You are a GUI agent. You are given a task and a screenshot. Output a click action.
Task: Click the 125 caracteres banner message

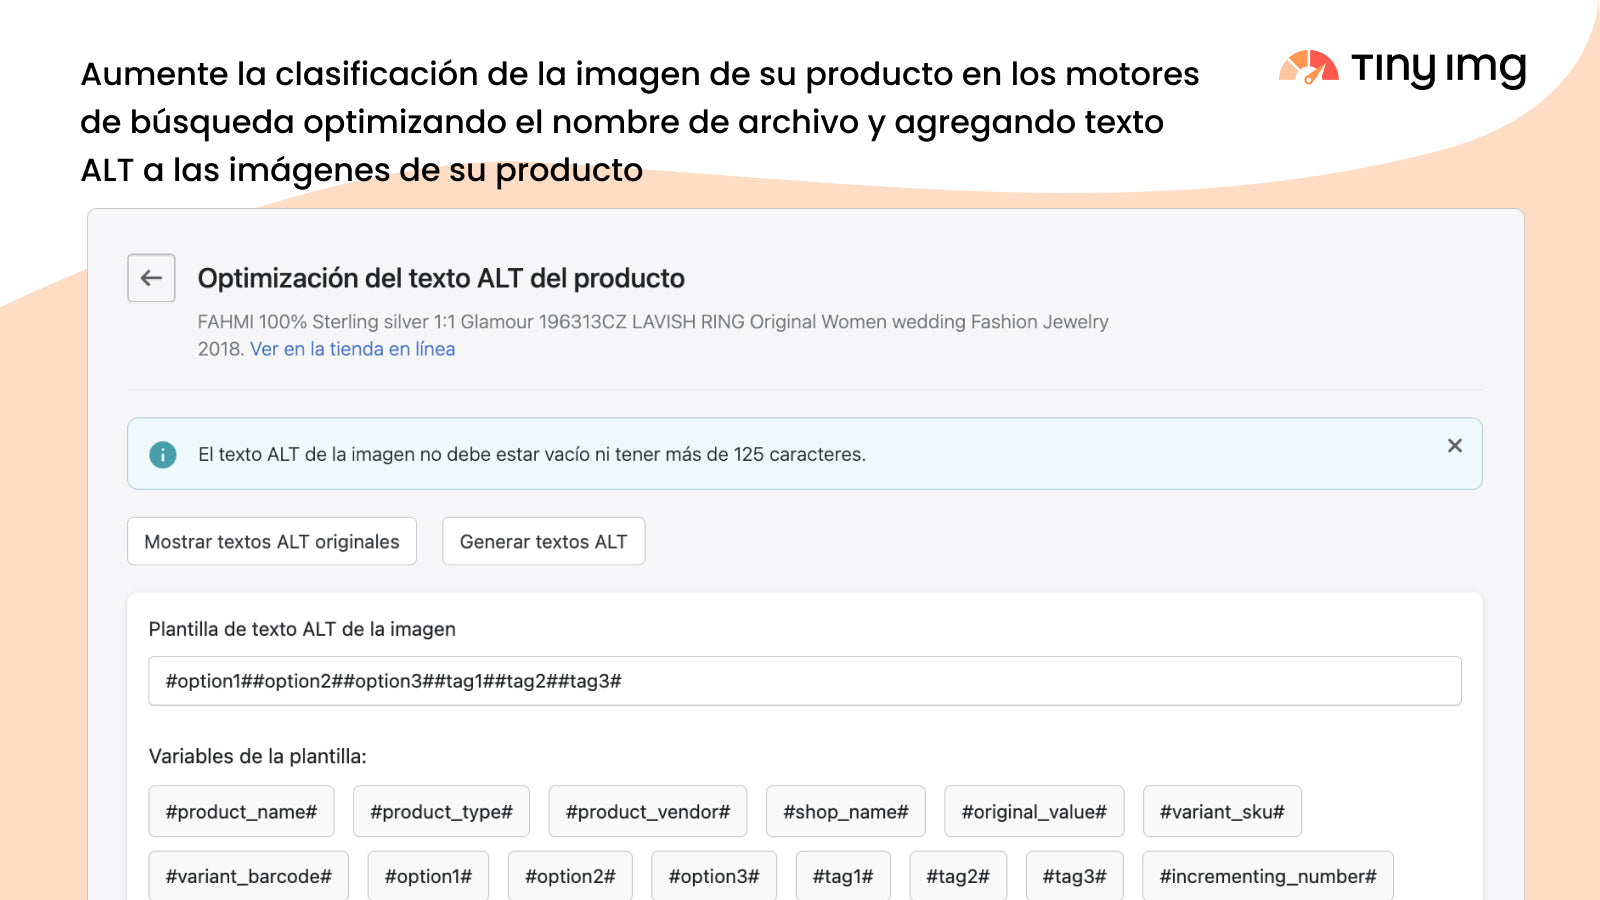532,454
